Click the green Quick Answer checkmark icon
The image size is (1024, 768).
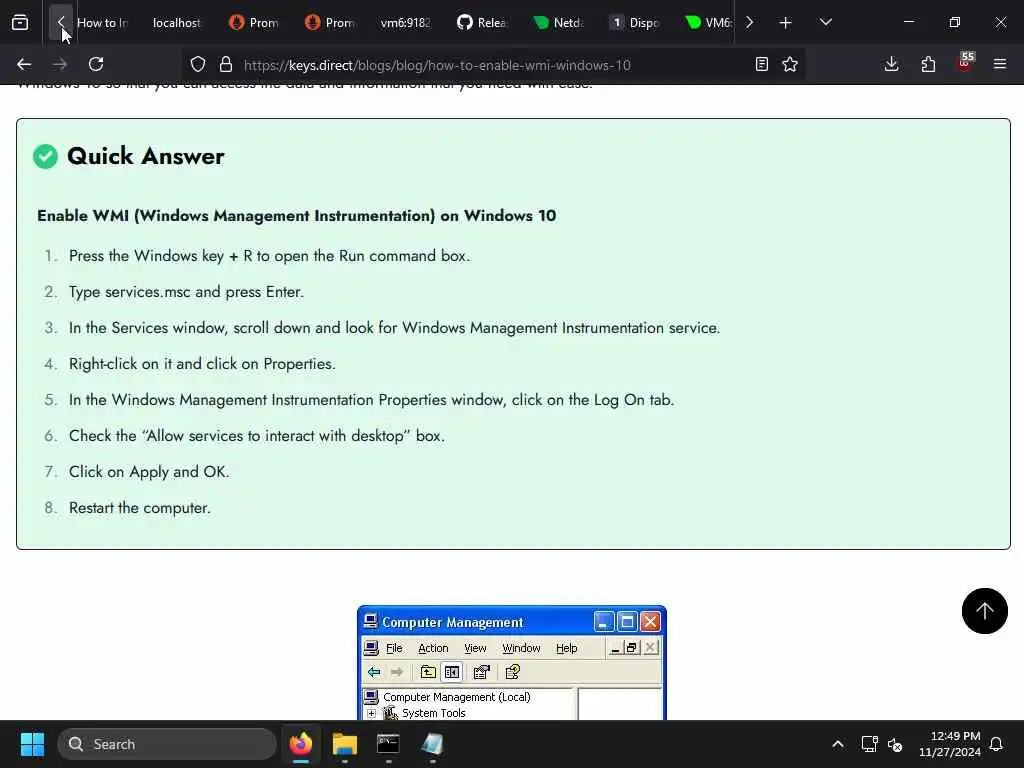45,156
